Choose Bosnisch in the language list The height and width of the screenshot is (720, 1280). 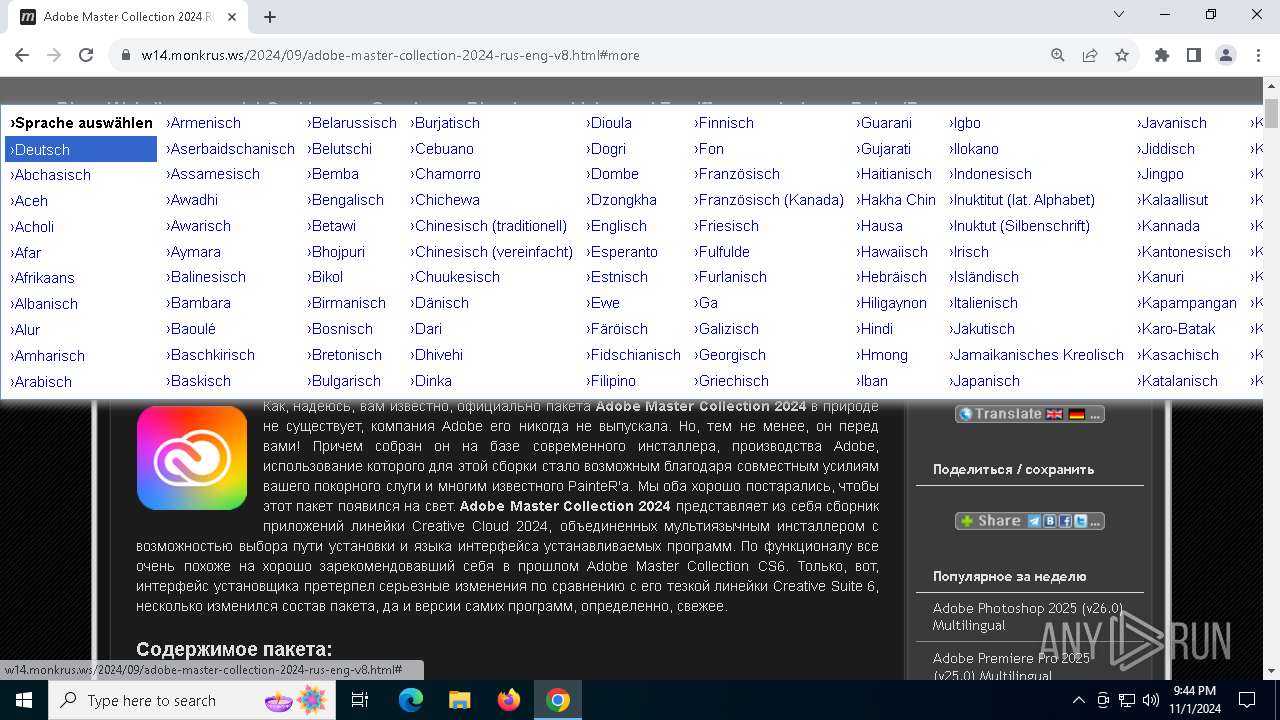[340, 329]
